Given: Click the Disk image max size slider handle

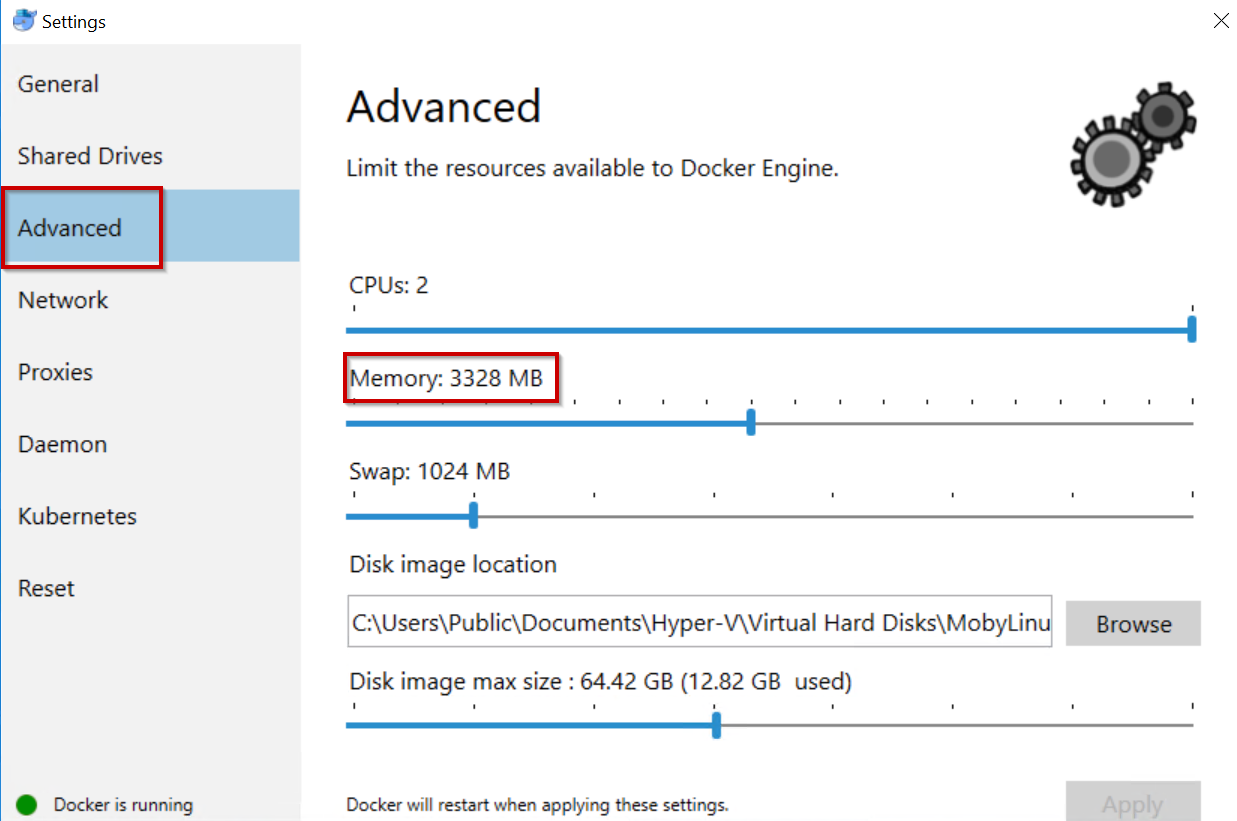Looking at the screenshot, I should pyautogui.click(x=716, y=725).
